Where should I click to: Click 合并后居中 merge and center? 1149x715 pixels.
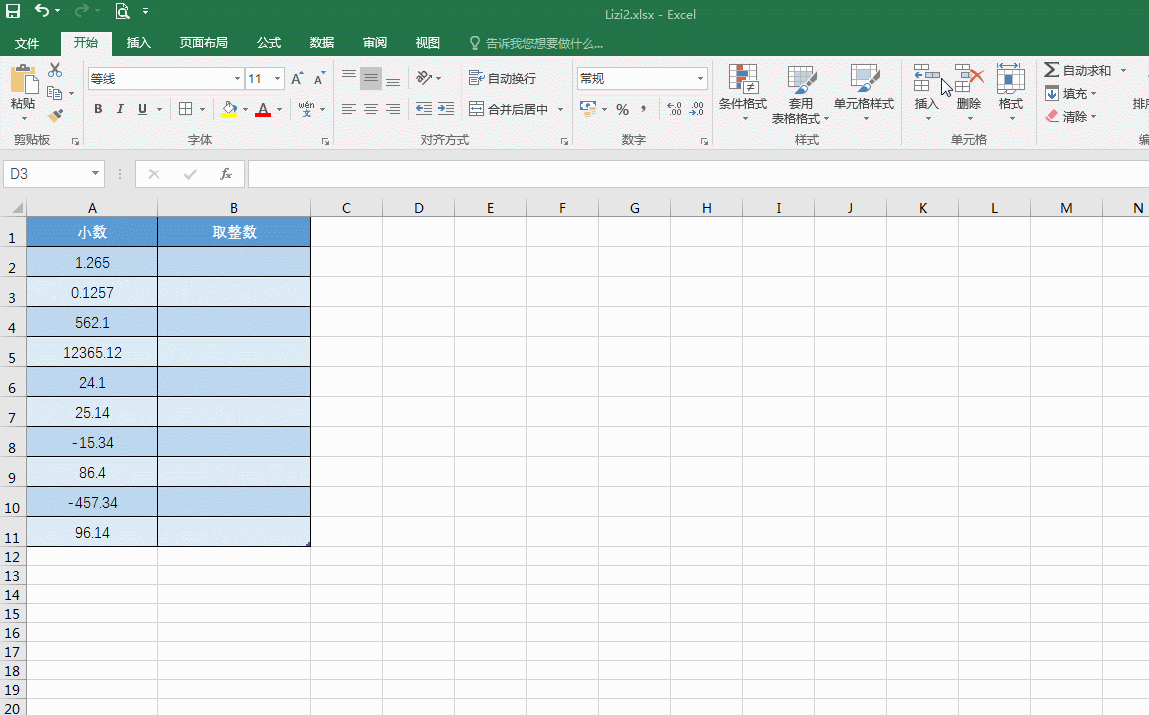[x=509, y=109]
